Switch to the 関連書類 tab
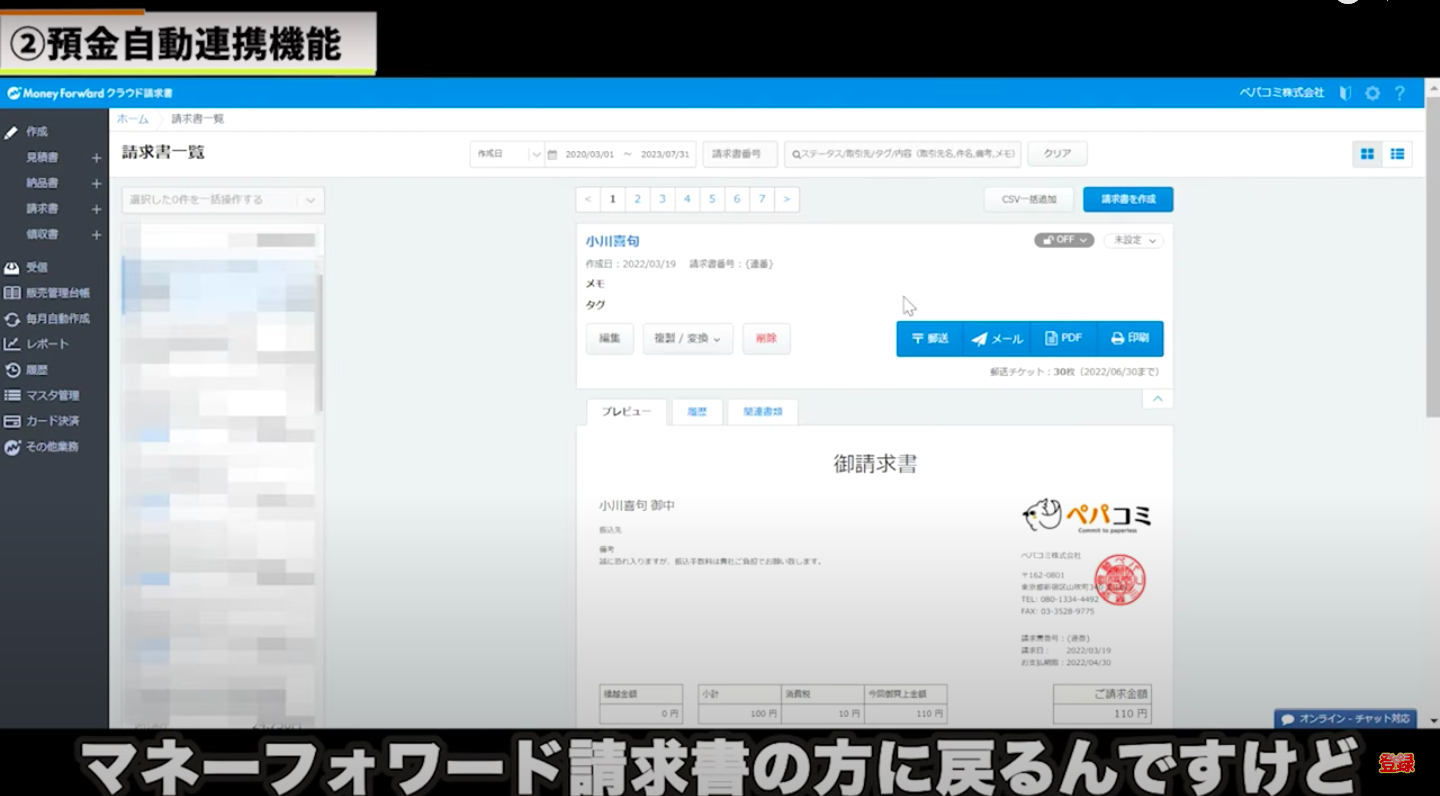This screenshot has width=1440, height=796. (762, 412)
